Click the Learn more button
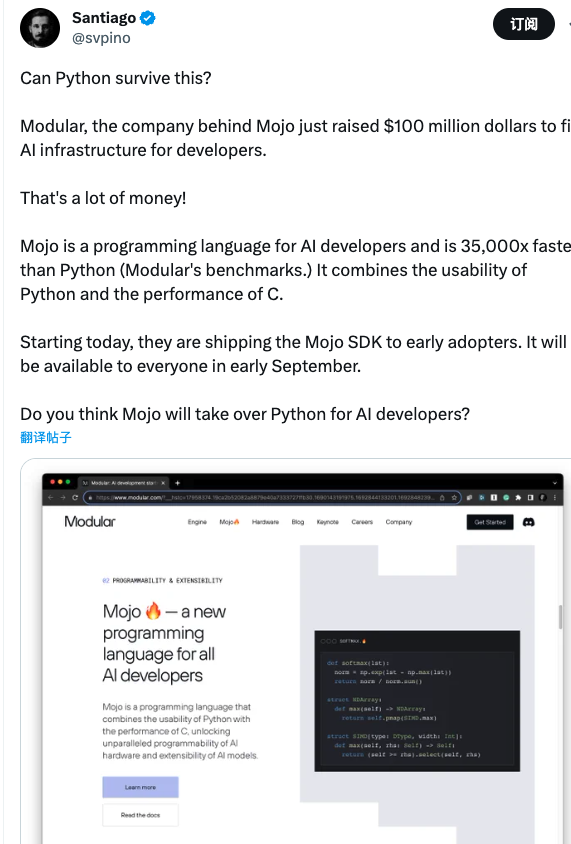The width and height of the screenshot is (571, 844). (x=140, y=787)
